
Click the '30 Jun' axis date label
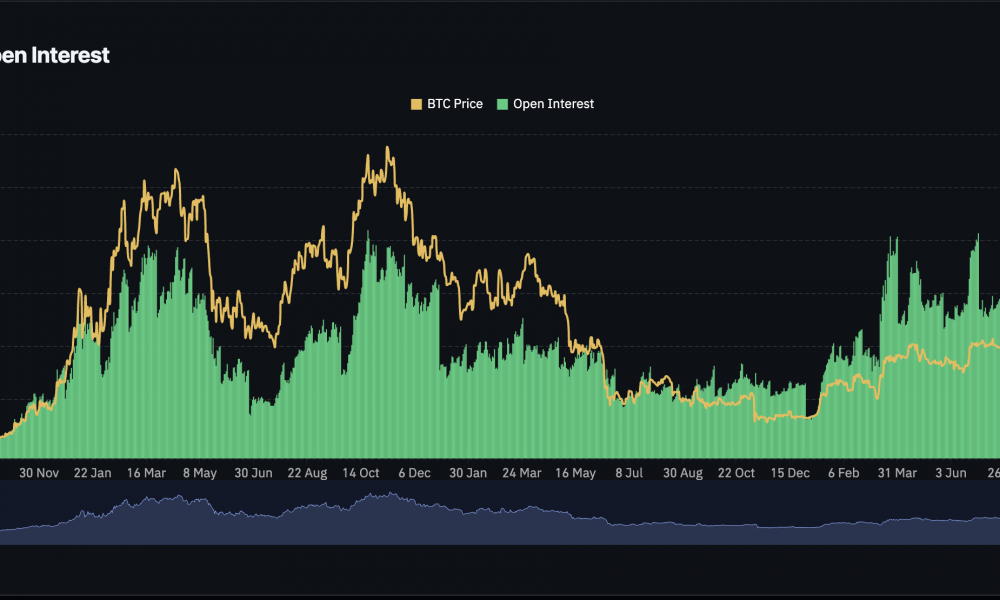[x=253, y=473]
